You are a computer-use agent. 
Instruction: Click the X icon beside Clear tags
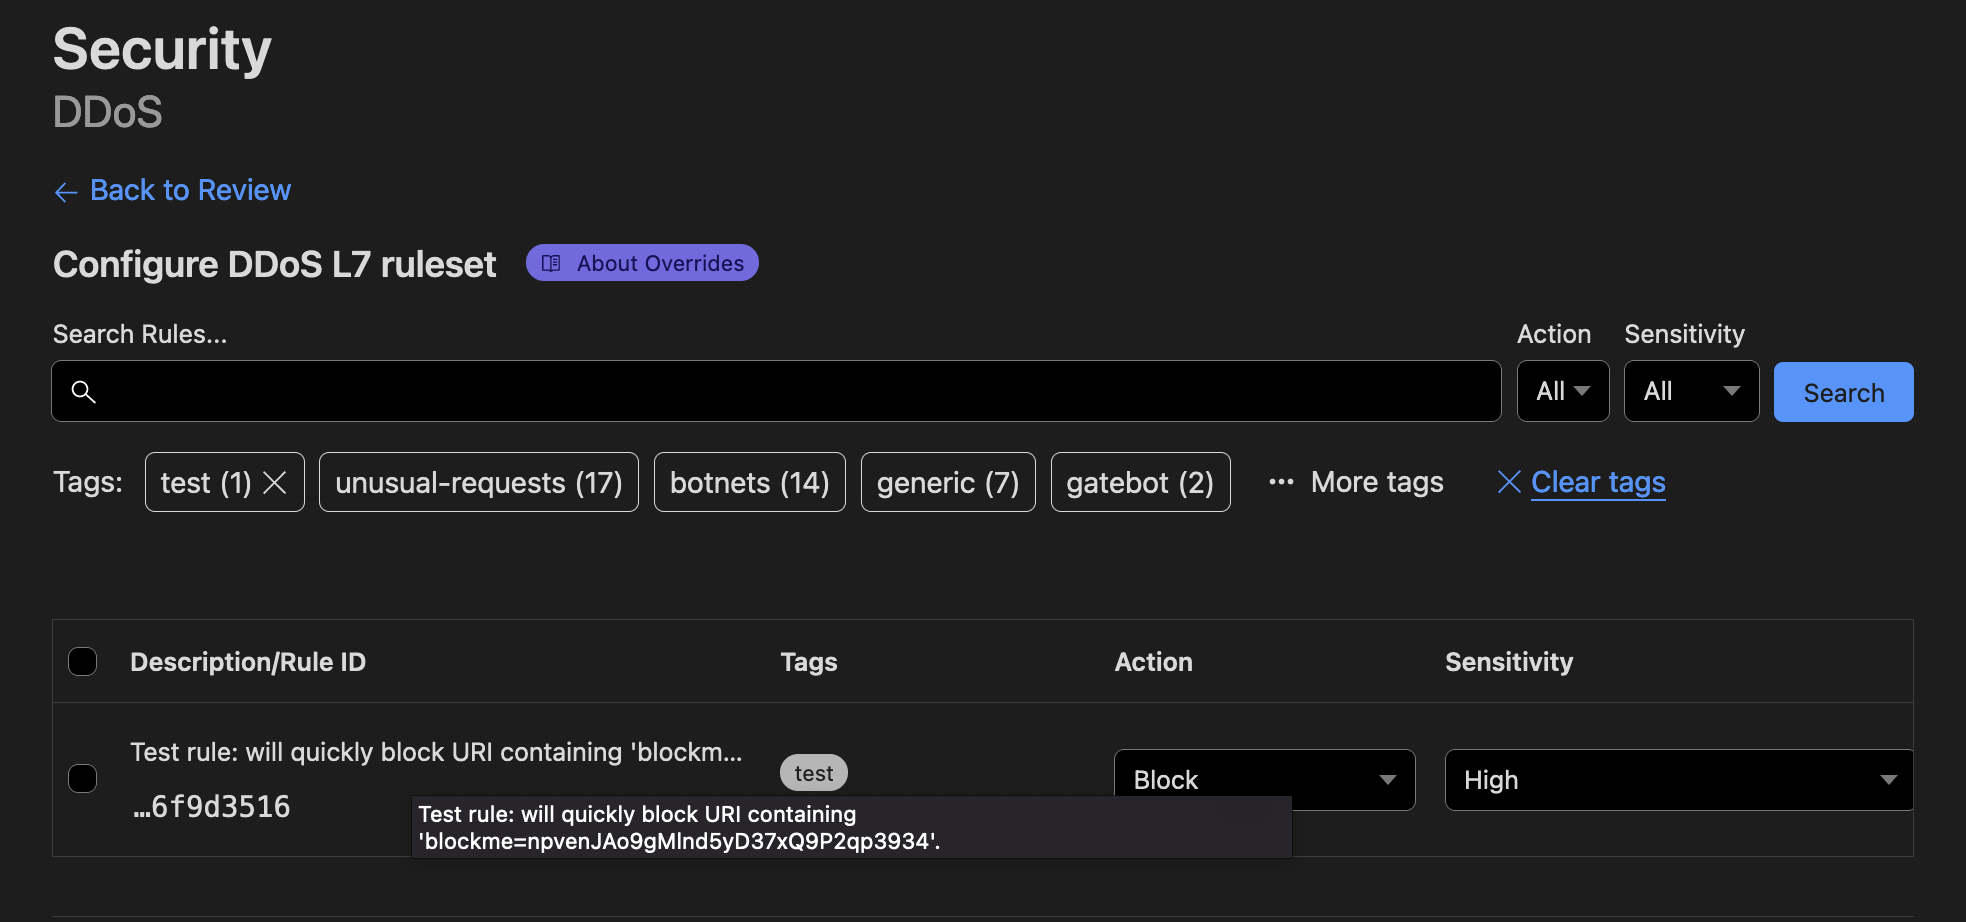tap(1509, 482)
